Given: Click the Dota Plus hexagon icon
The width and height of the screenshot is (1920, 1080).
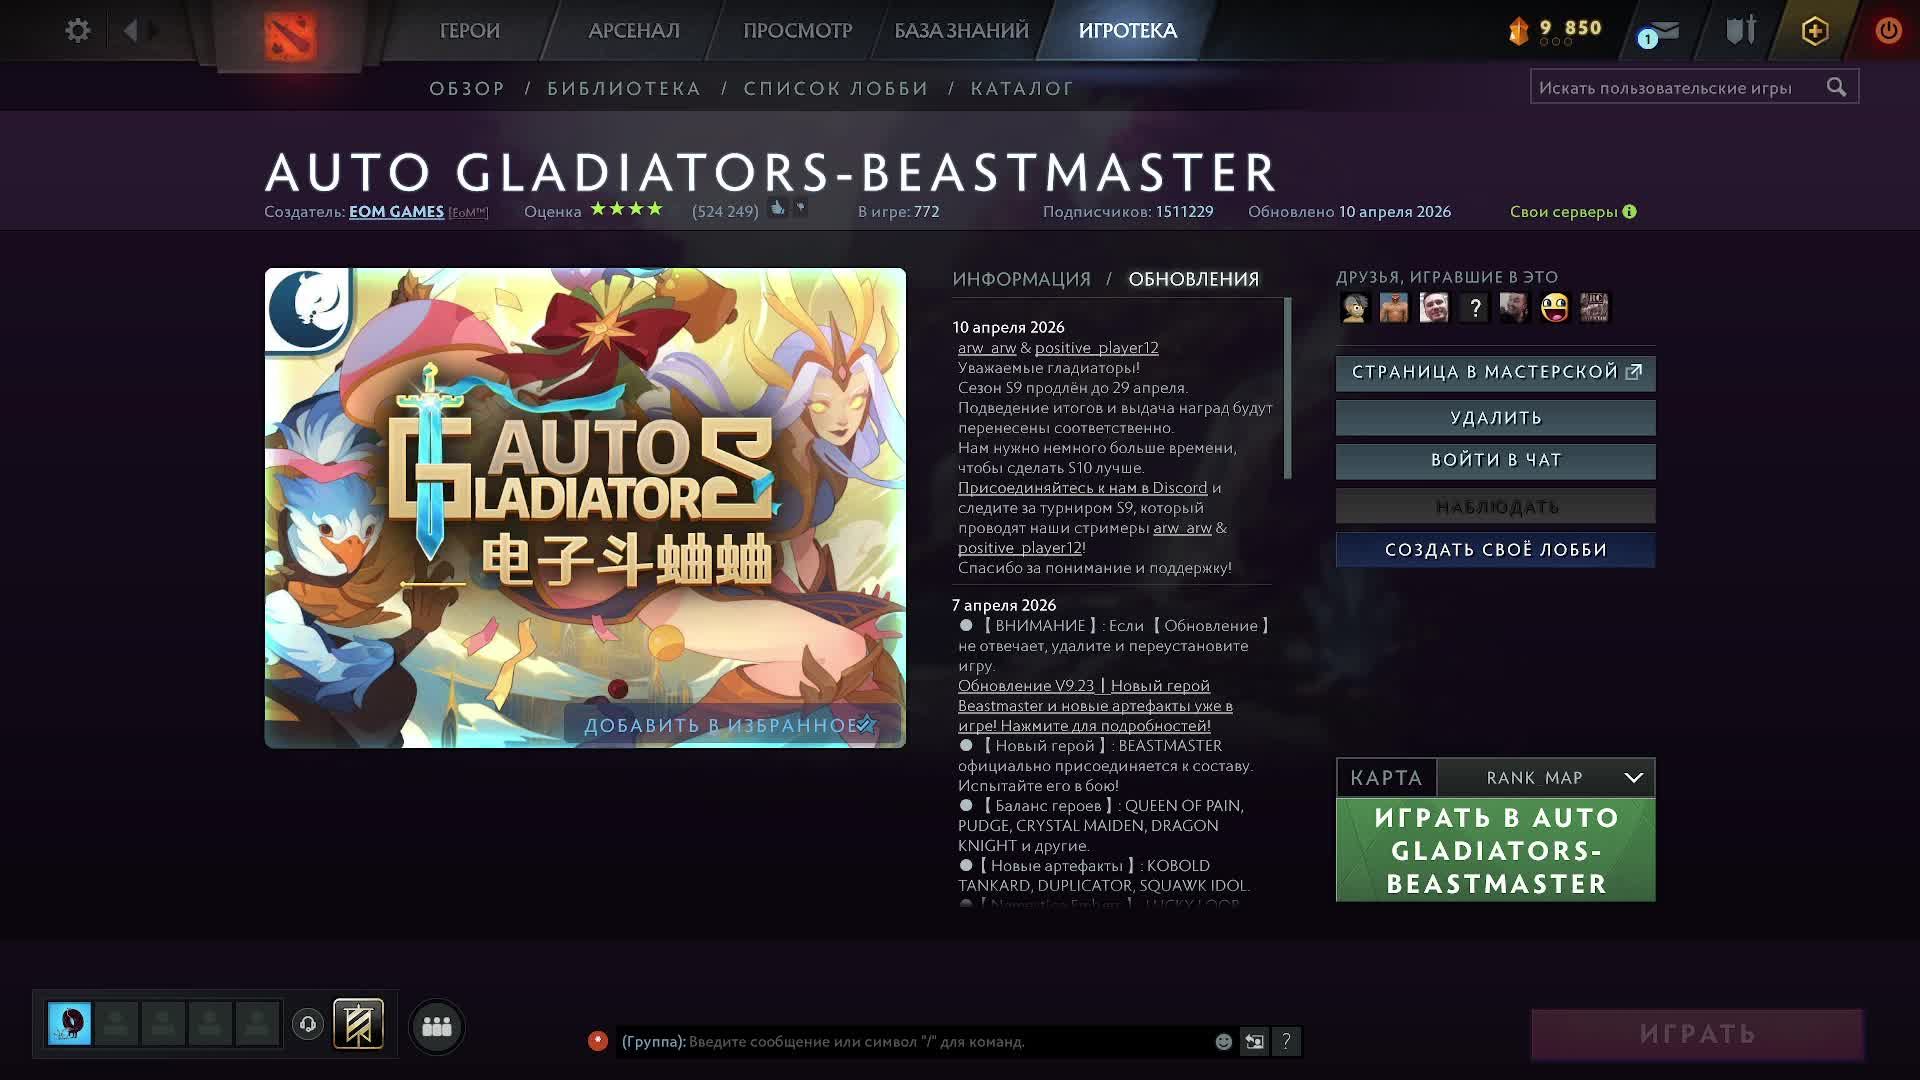Looking at the screenshot, I should tap(1813, 31).
